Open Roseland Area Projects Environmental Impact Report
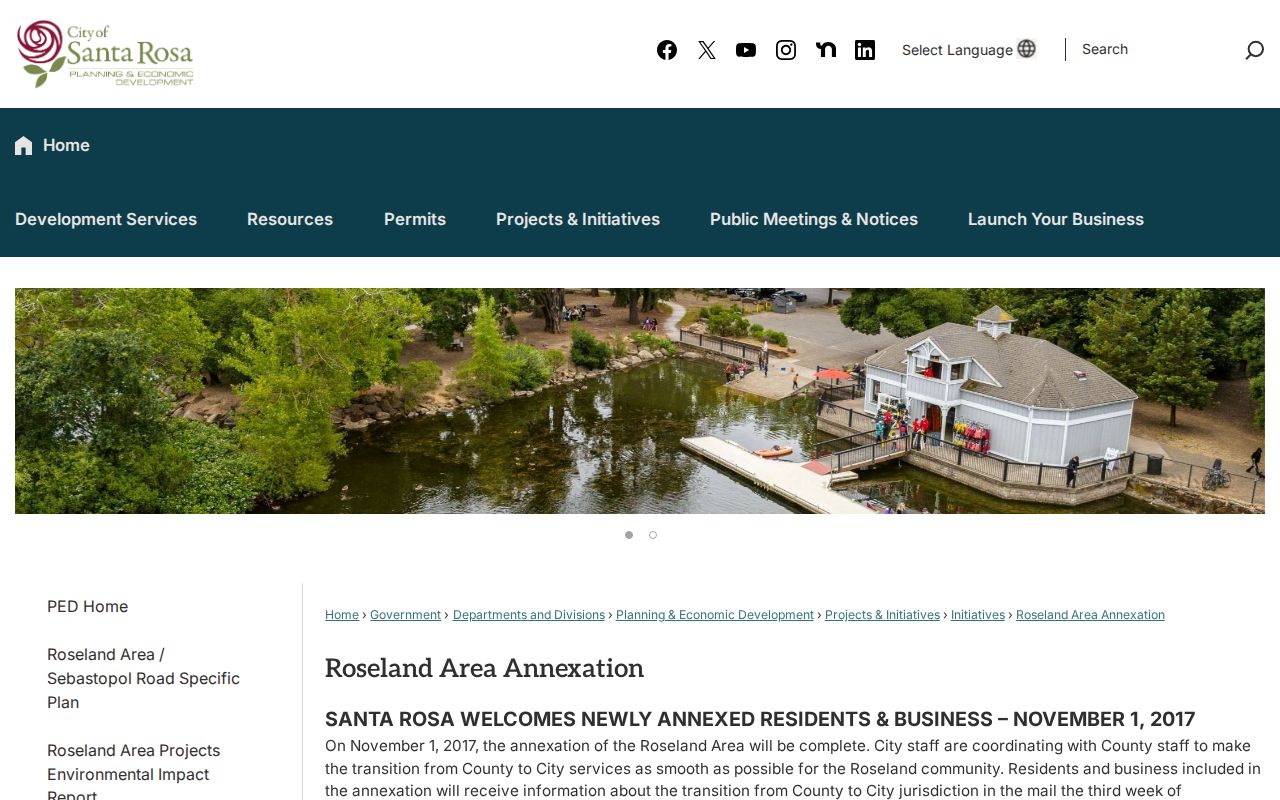 (x=133, y=773)
